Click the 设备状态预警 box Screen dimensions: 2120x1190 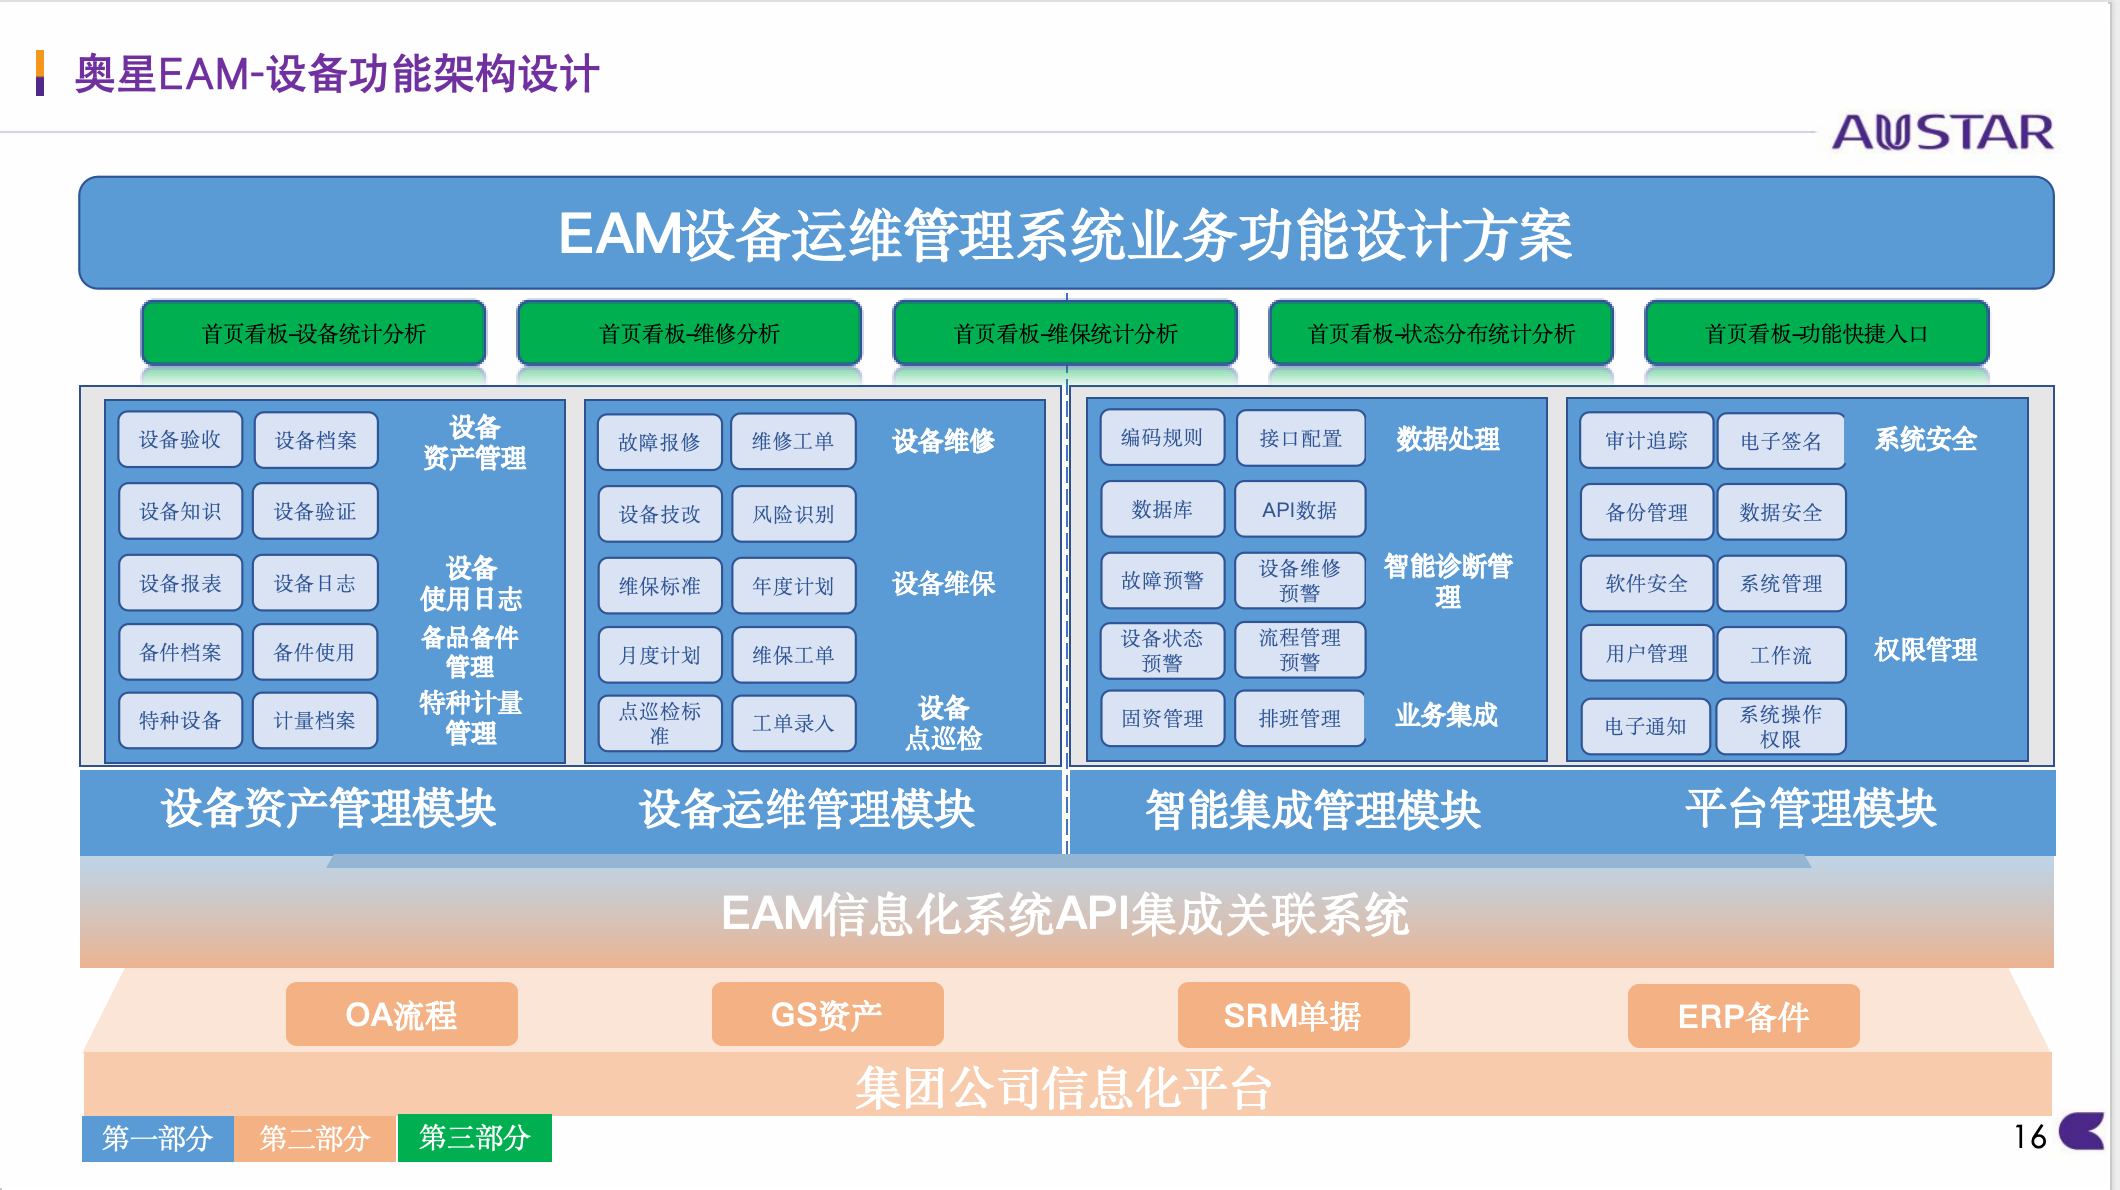1162,650
